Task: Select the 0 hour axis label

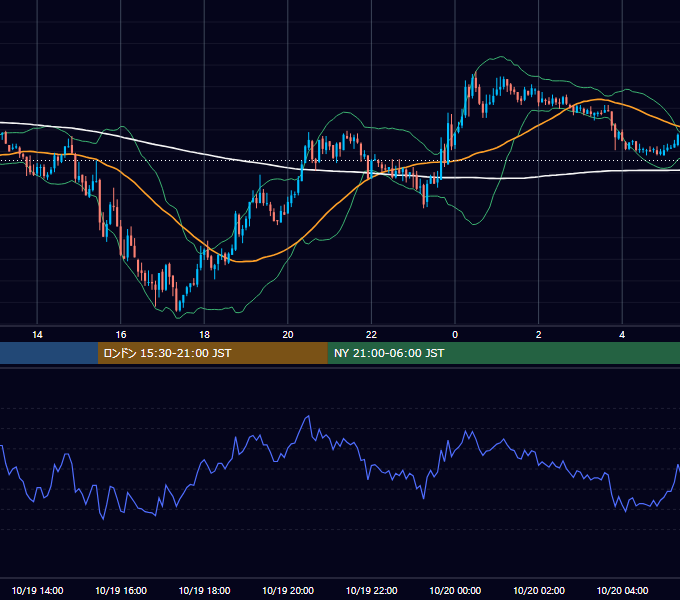Action: click(x=455, y=335)
